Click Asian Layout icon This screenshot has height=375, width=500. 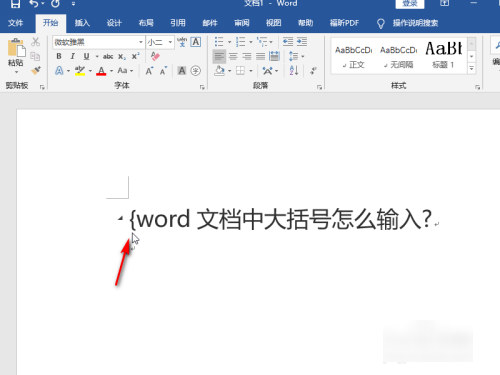pyautogui.click(x=267, y=71)
